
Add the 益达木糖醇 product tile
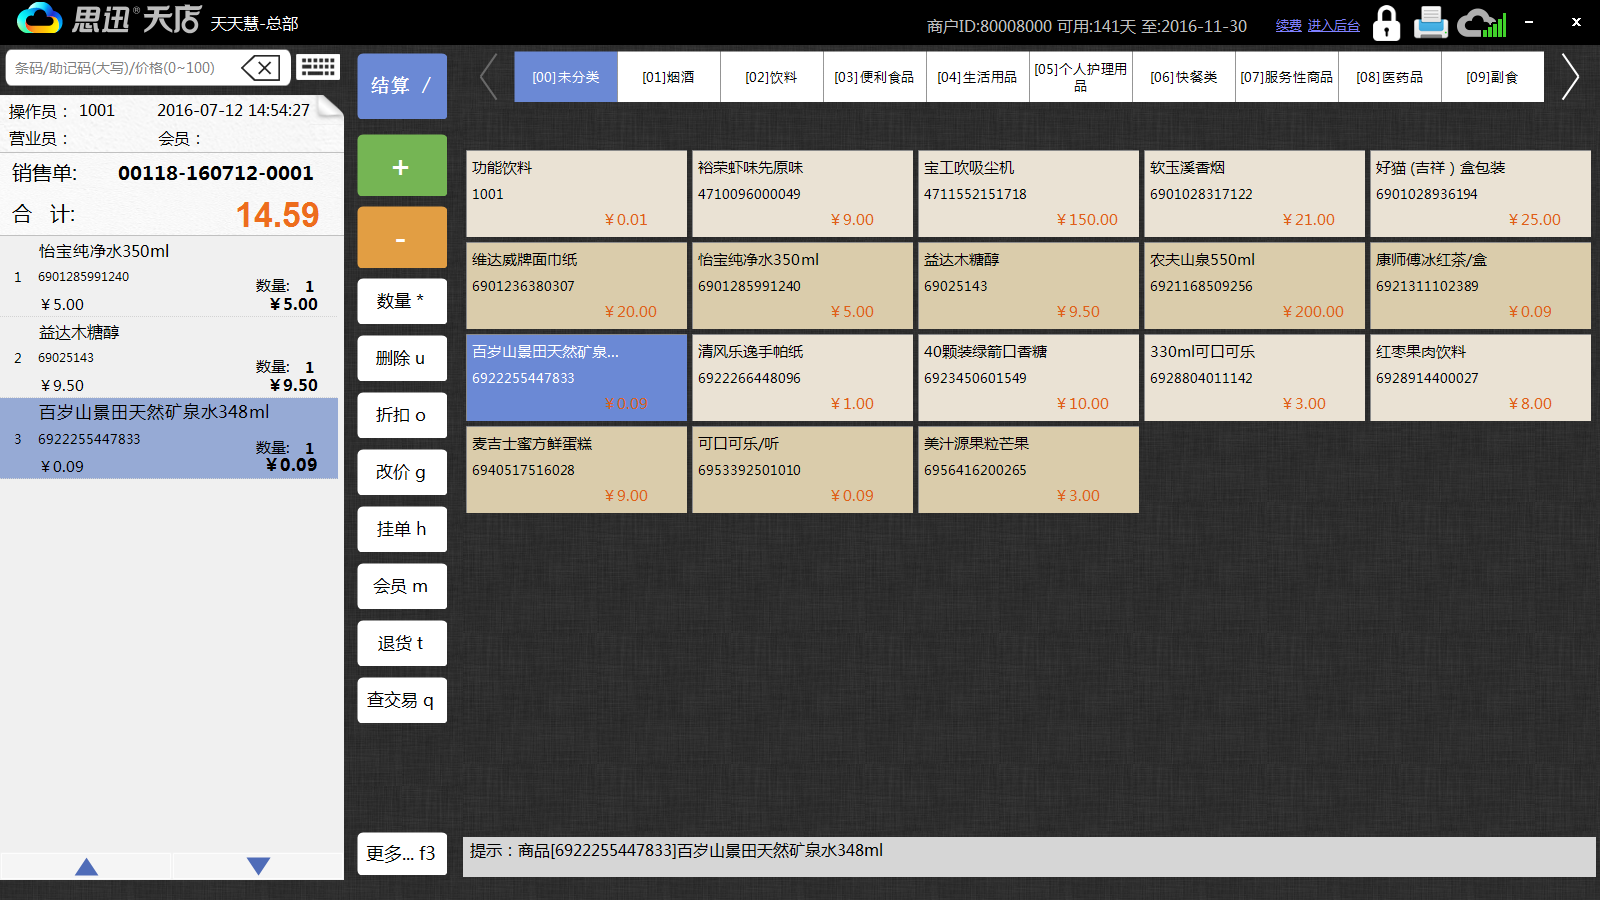[1029, 286]
